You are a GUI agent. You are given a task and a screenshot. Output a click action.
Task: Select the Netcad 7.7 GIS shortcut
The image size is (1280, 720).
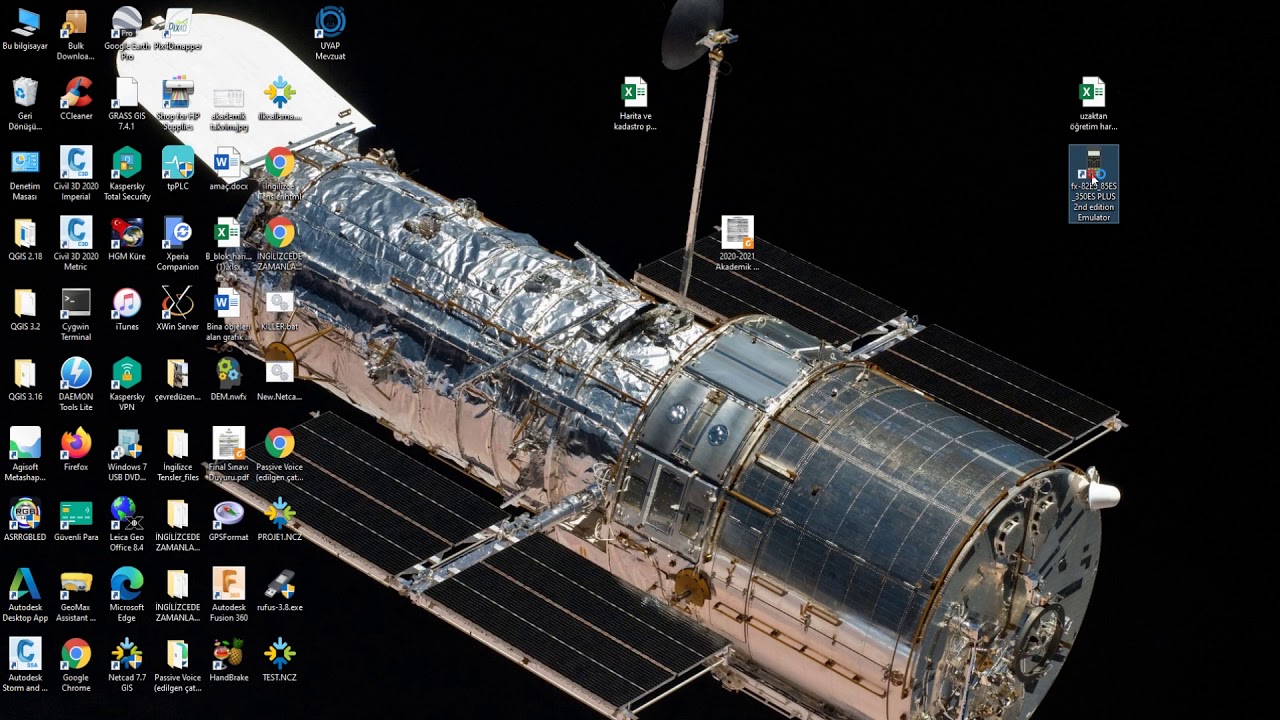tap(127, 664)
